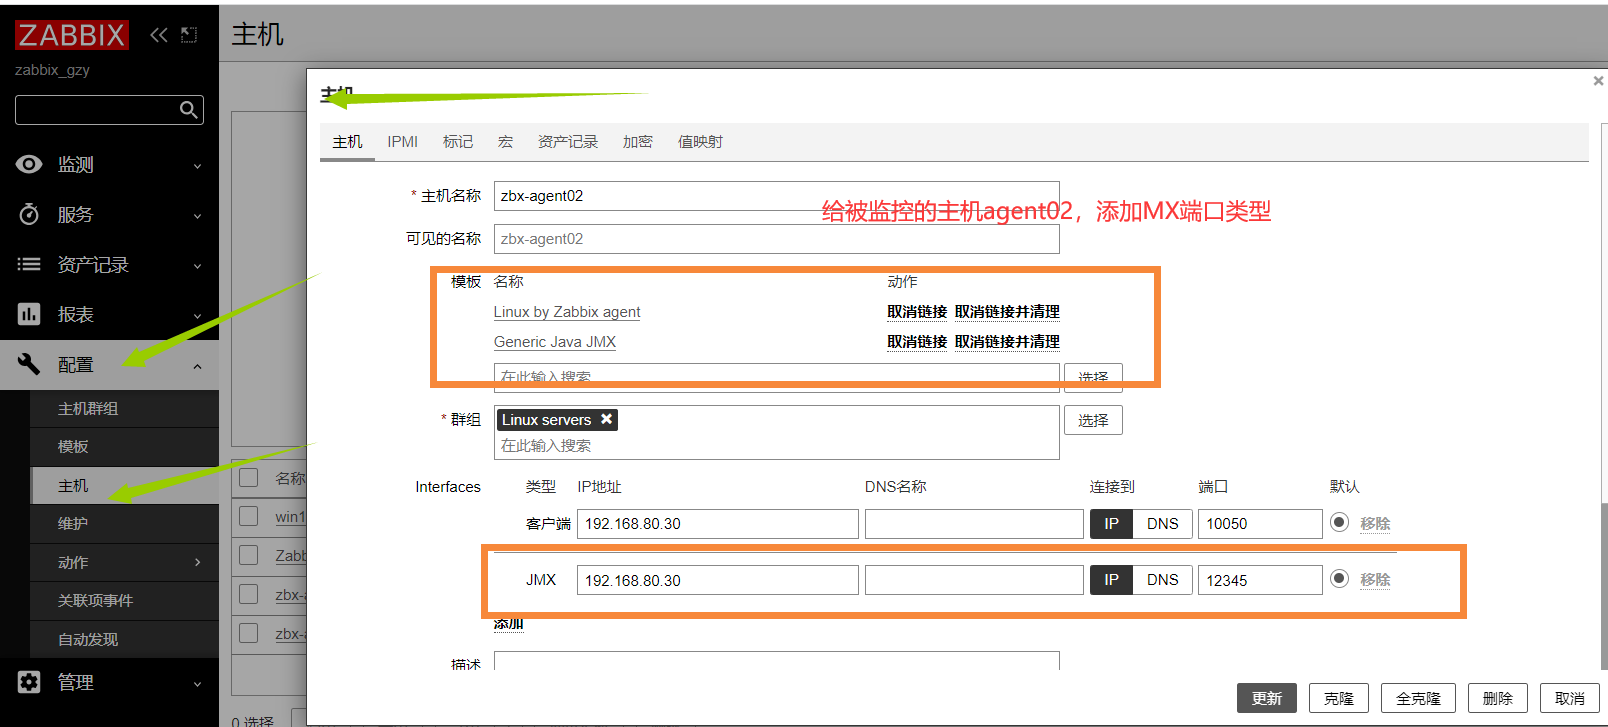Click 客户端 port field 10050
The width and height of the screenshot is (1608, 727).
coord(1260,524)
